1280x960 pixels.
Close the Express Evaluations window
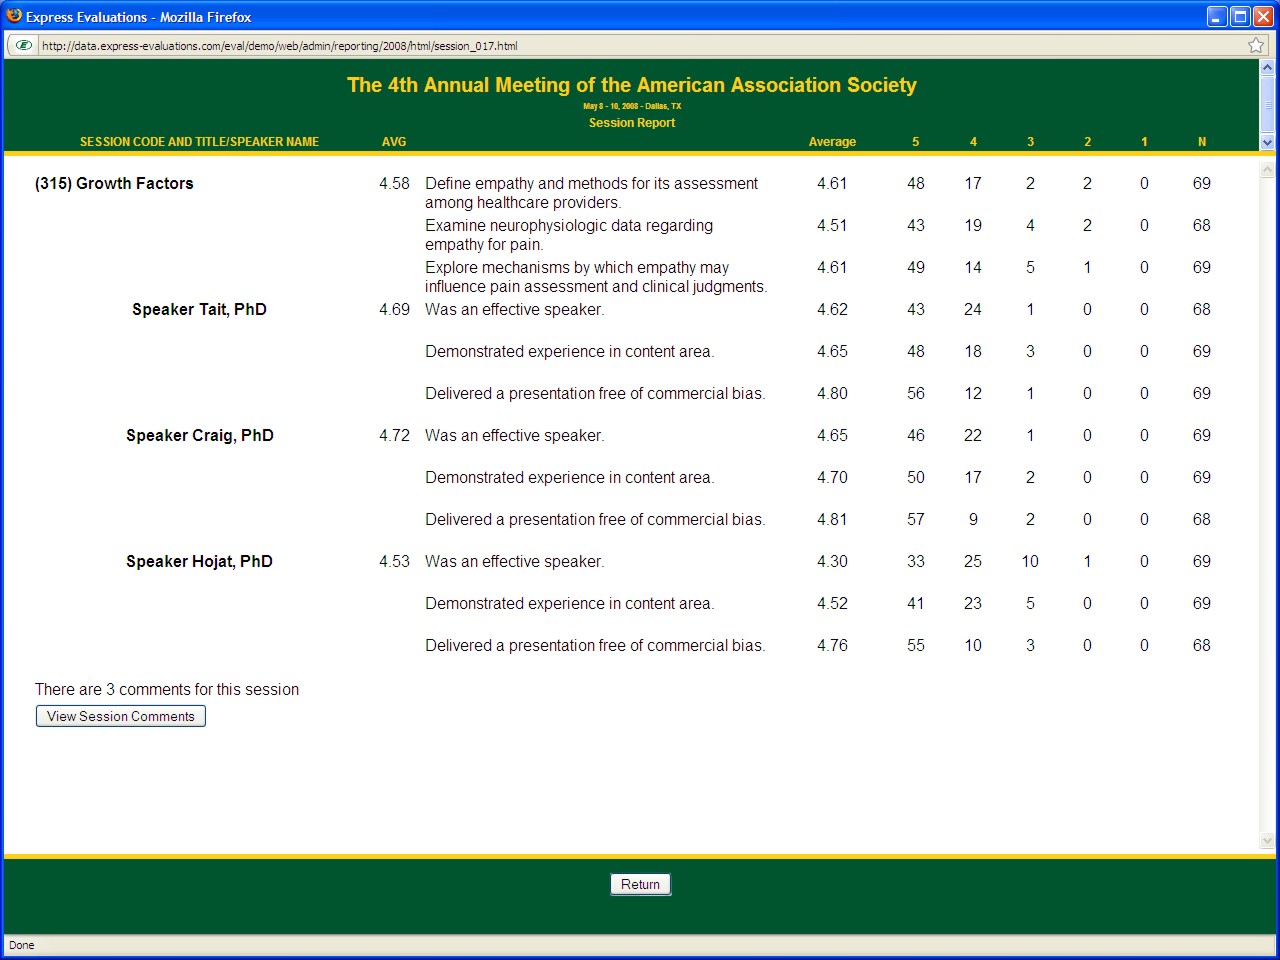pos(1263,17)
